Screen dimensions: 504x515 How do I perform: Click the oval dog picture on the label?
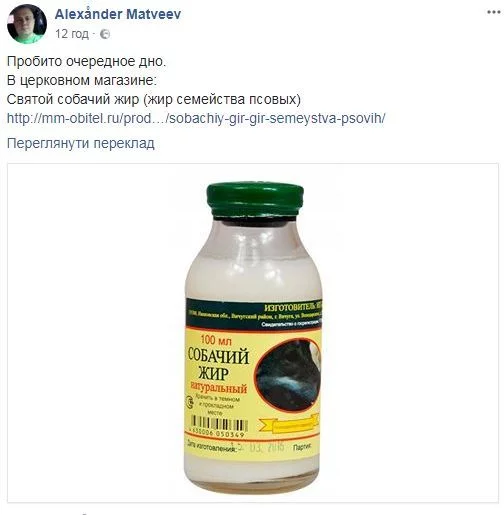pyautogui.click(x=287, y=374)
